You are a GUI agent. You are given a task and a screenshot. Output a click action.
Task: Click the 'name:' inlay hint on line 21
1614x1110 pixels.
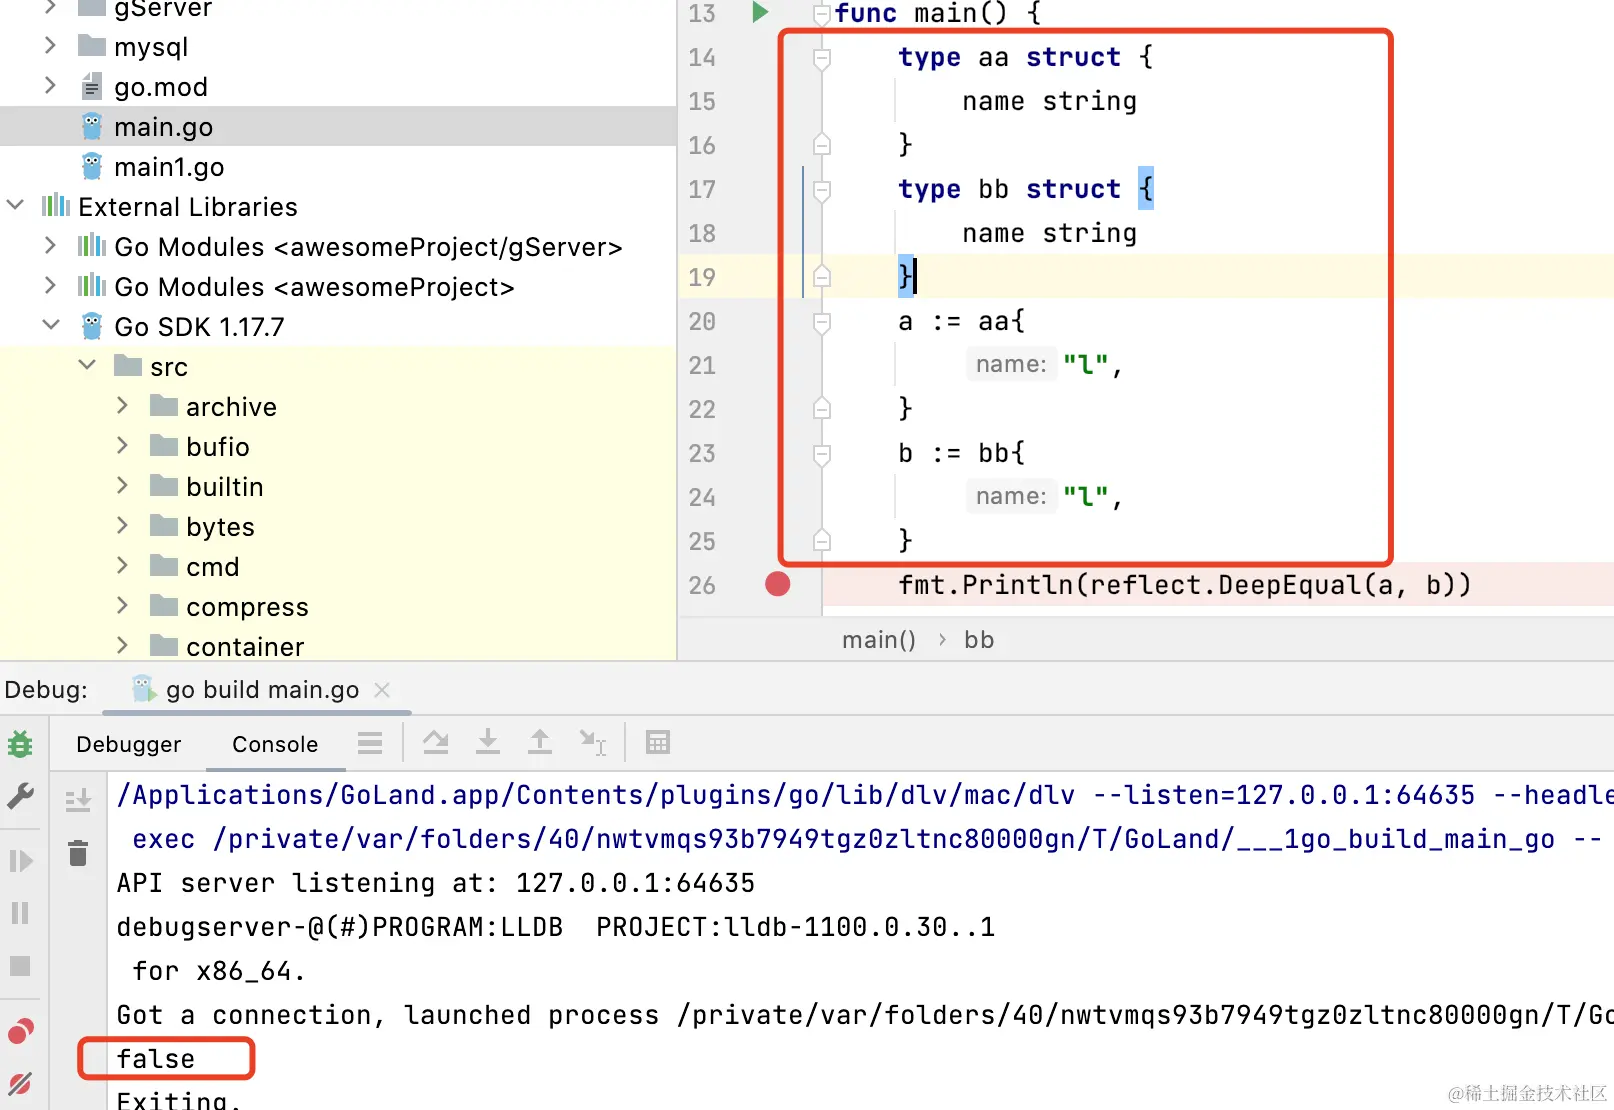(x=1010, y=364)
